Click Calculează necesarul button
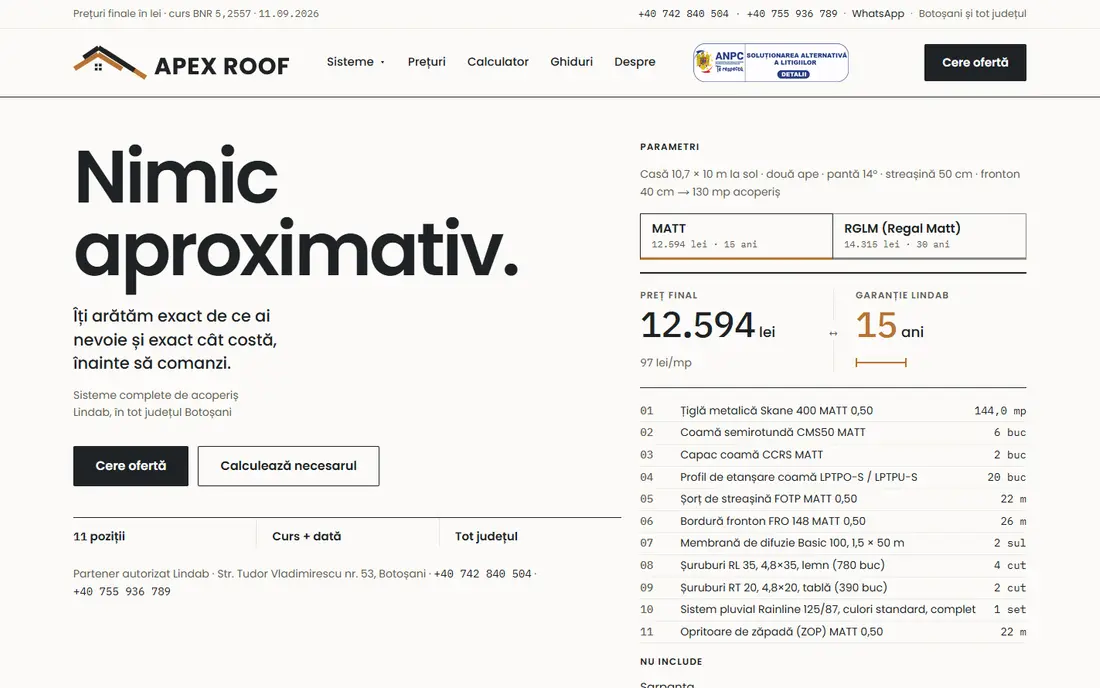 pyautogui.click(x=288, y=466)
